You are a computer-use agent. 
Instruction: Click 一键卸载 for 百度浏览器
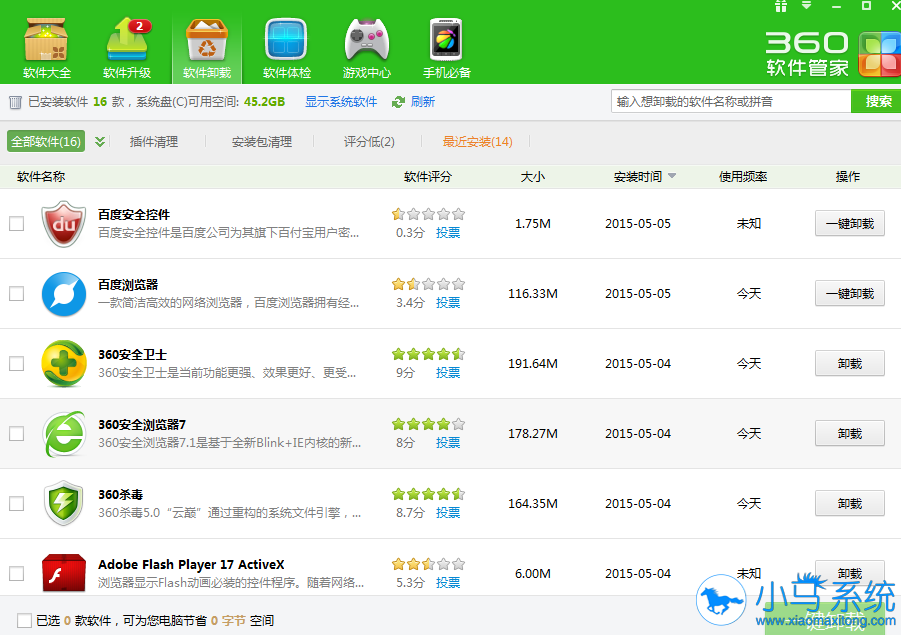coord(850,294)
